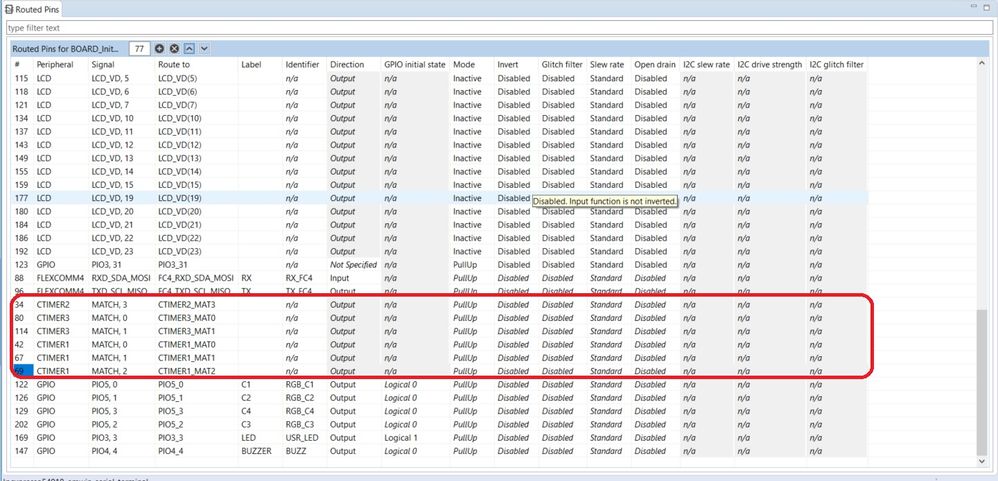Click the Slew rate column header
Viewport: 998px width, 481px height.
(607, 65)
